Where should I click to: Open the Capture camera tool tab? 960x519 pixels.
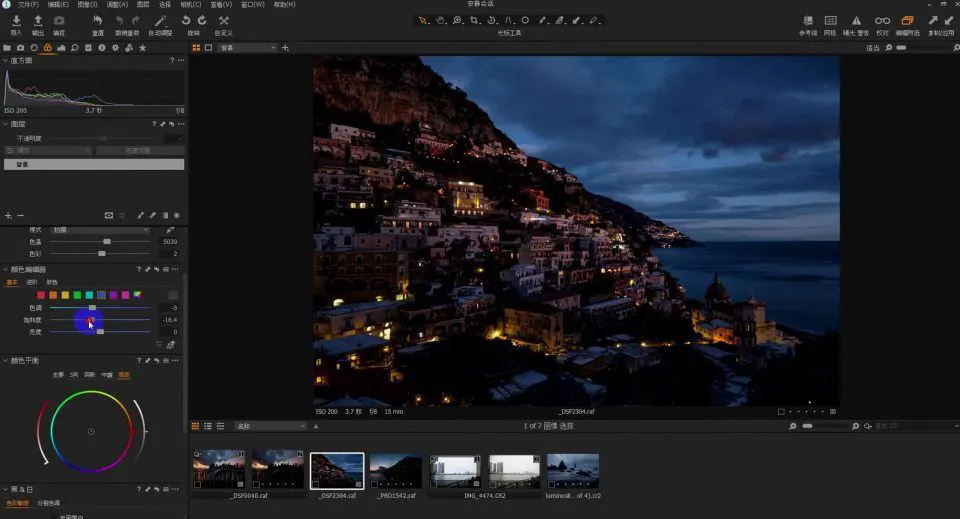[21, 48]
